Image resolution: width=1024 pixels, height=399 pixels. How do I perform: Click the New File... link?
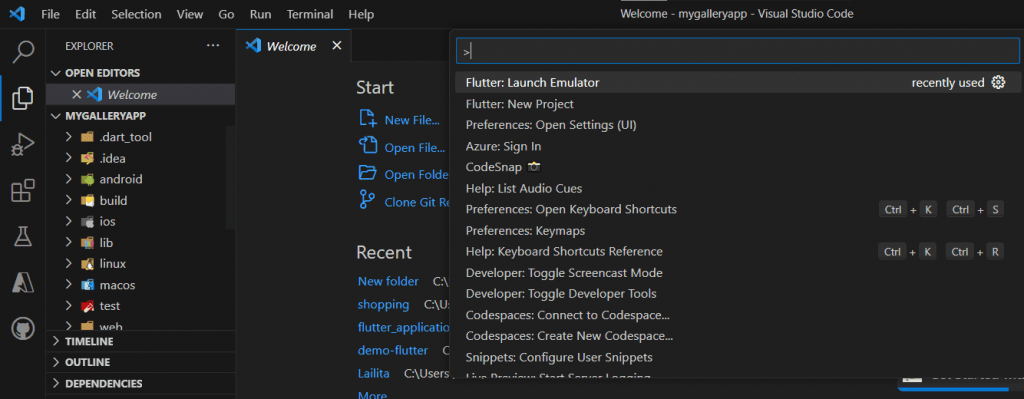click(x=412, y=120)
